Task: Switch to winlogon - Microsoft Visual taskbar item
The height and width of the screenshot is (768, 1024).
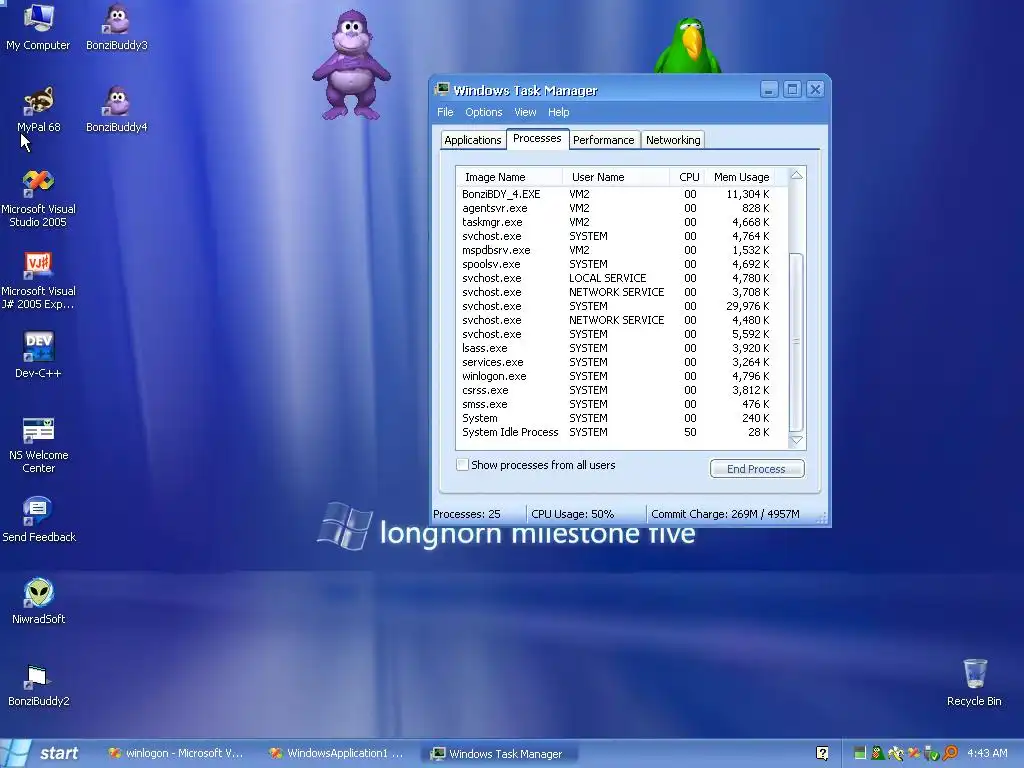Action: 176,753
